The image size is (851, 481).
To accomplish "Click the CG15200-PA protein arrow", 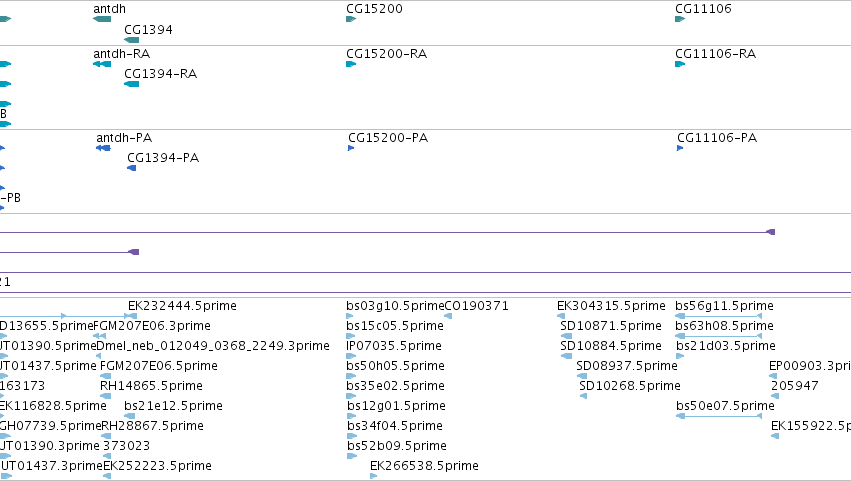I will [351, 148].
